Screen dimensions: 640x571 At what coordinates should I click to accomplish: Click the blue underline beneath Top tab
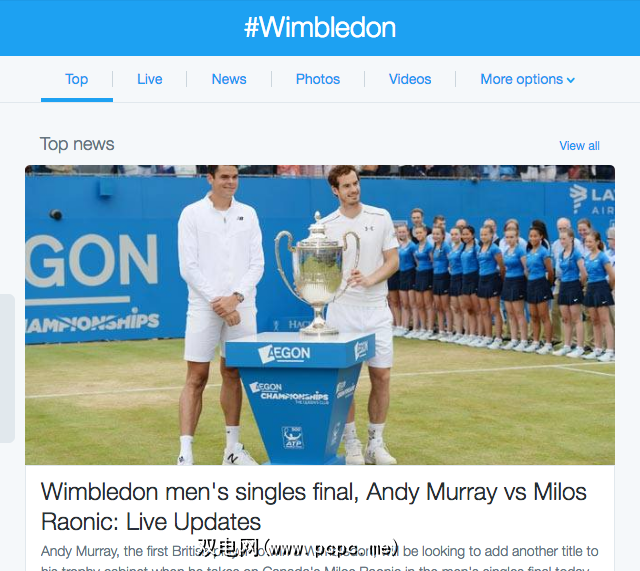(x=77, y=100)
